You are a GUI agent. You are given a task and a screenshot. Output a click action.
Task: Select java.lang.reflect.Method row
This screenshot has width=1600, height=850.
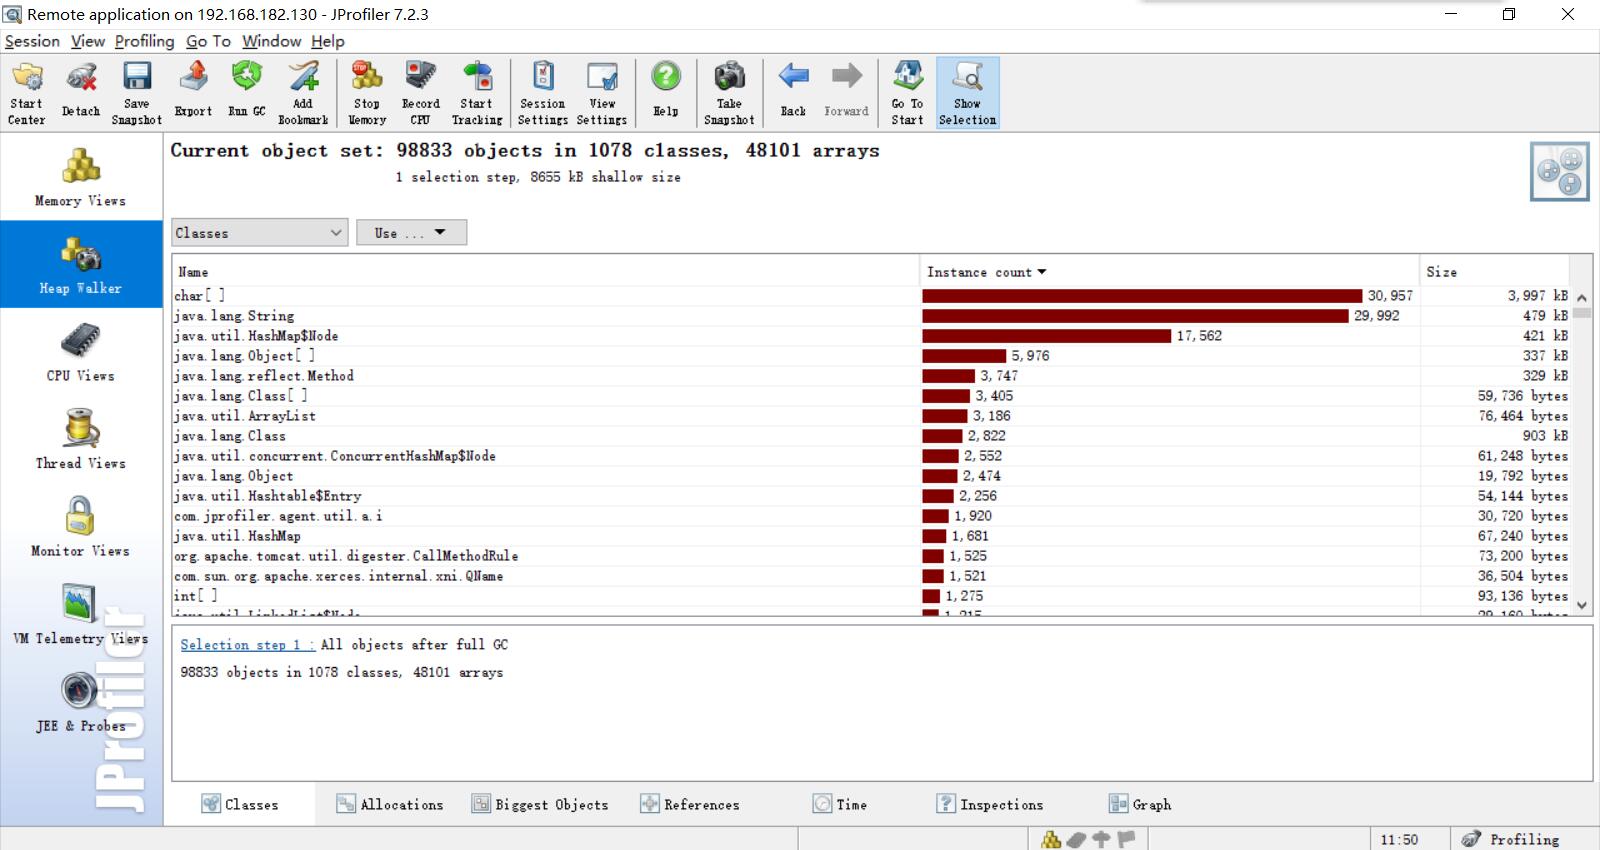tap(870, 375)
